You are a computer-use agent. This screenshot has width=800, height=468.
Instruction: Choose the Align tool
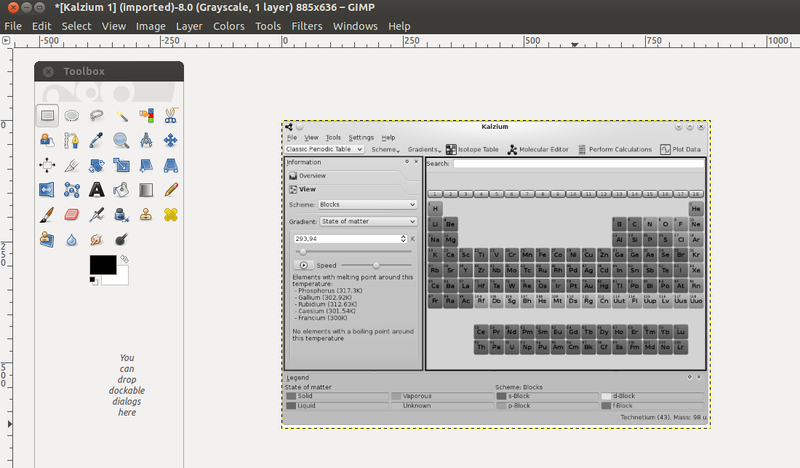(47, 165)
